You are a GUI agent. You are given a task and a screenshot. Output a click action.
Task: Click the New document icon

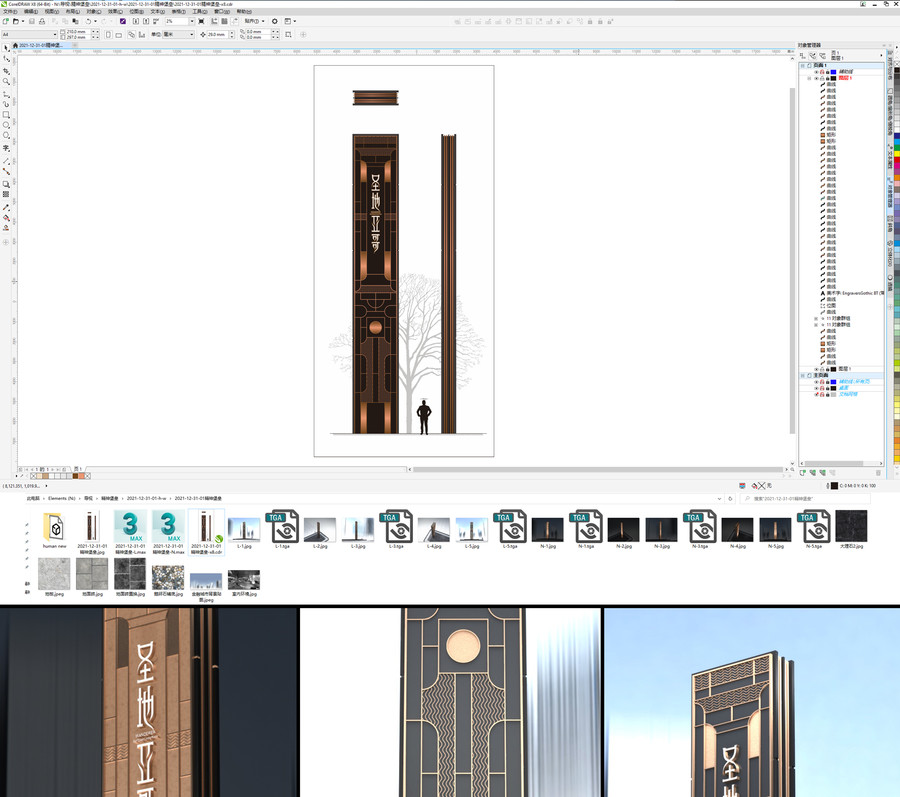tap(6, 21)
